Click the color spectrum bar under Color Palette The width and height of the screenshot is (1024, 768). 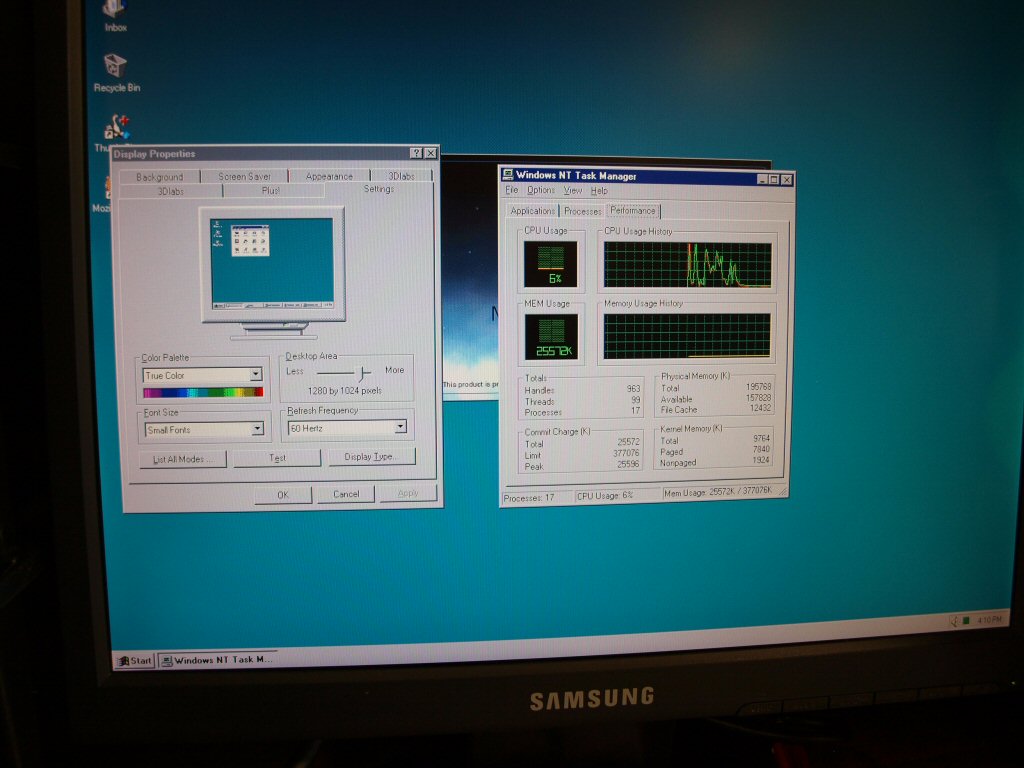coord(203,392)
